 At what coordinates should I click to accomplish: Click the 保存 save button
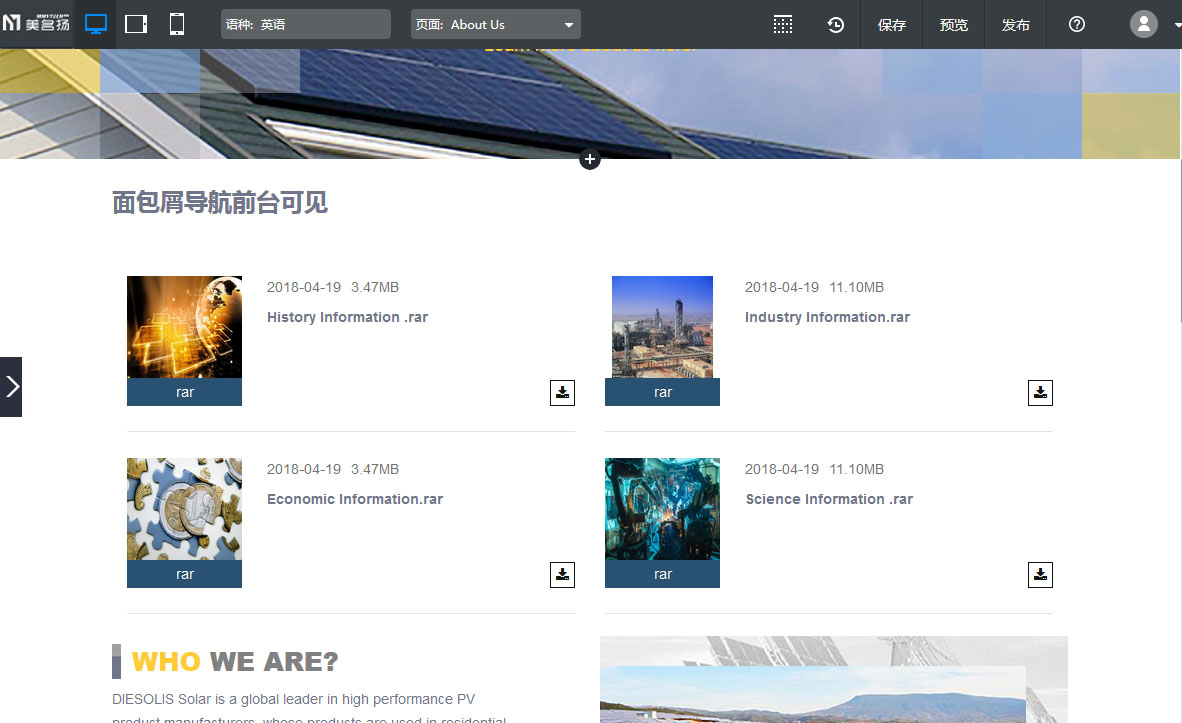[x=891, y=25]
